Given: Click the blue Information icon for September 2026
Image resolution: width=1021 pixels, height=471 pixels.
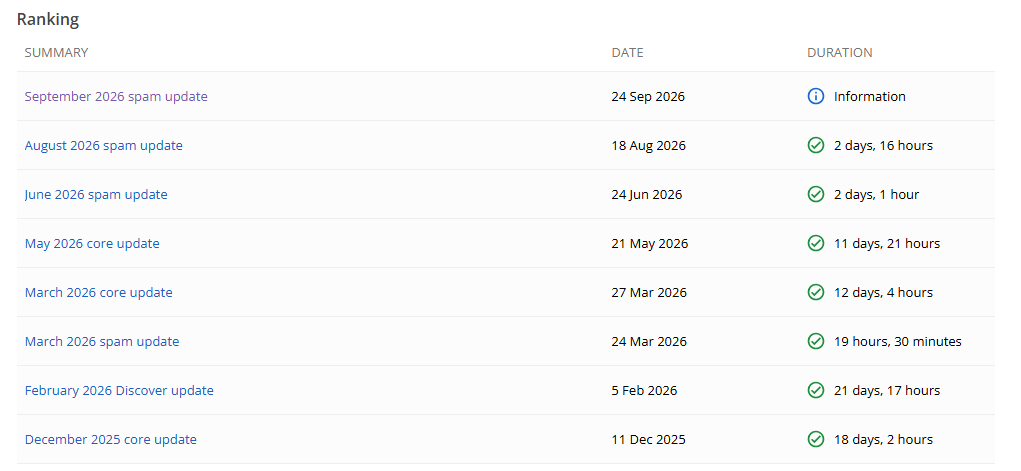Looking at the screenshot, I should coord(815,96).
